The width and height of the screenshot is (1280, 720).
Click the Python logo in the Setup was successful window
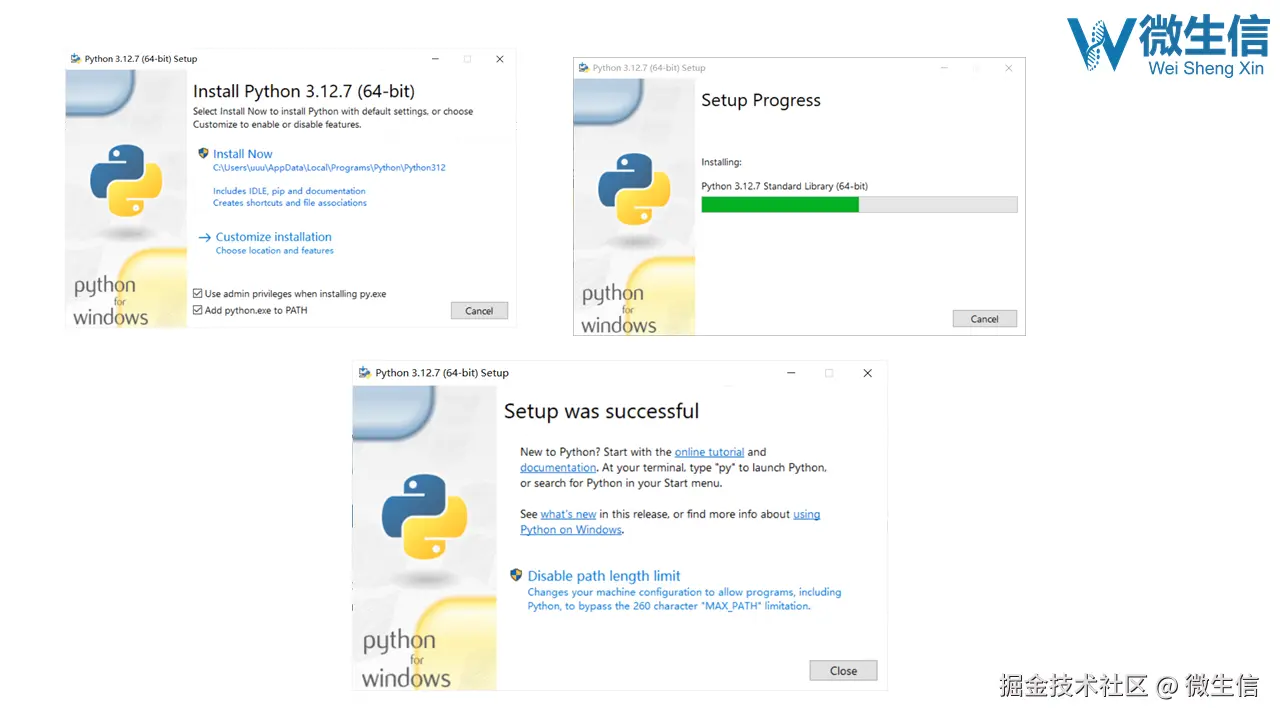(x=425, y=516)
